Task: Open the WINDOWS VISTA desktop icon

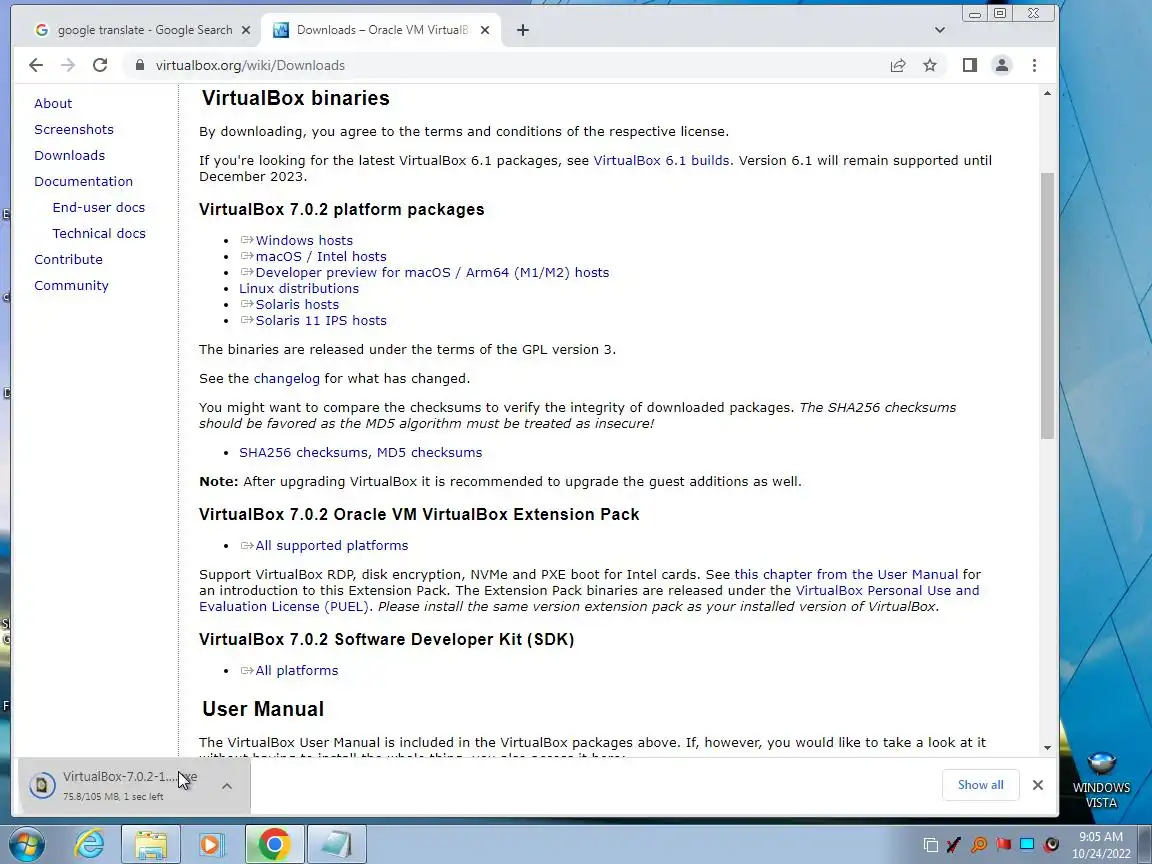Action: point(1101,780)
